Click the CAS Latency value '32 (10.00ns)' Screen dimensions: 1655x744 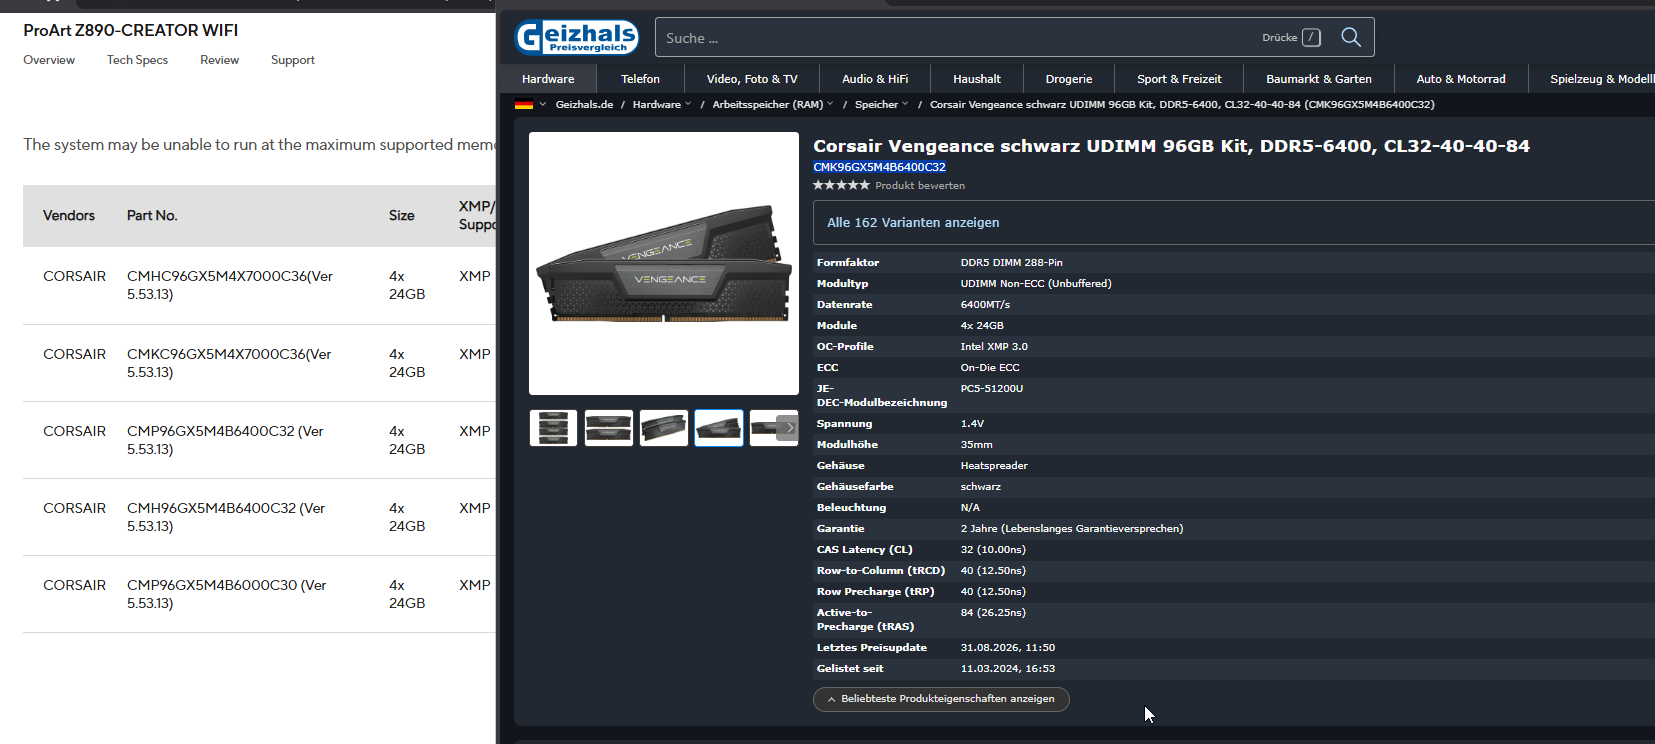993,550
